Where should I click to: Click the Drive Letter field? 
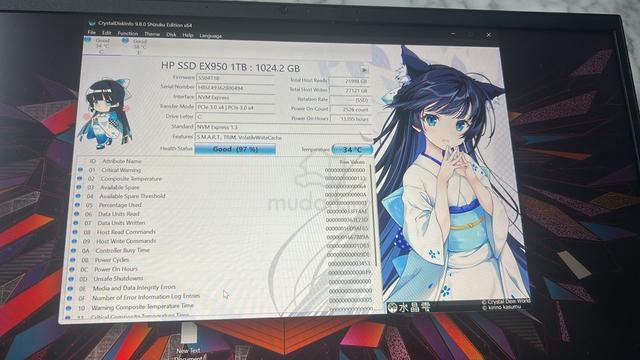(x=235, y=117)
